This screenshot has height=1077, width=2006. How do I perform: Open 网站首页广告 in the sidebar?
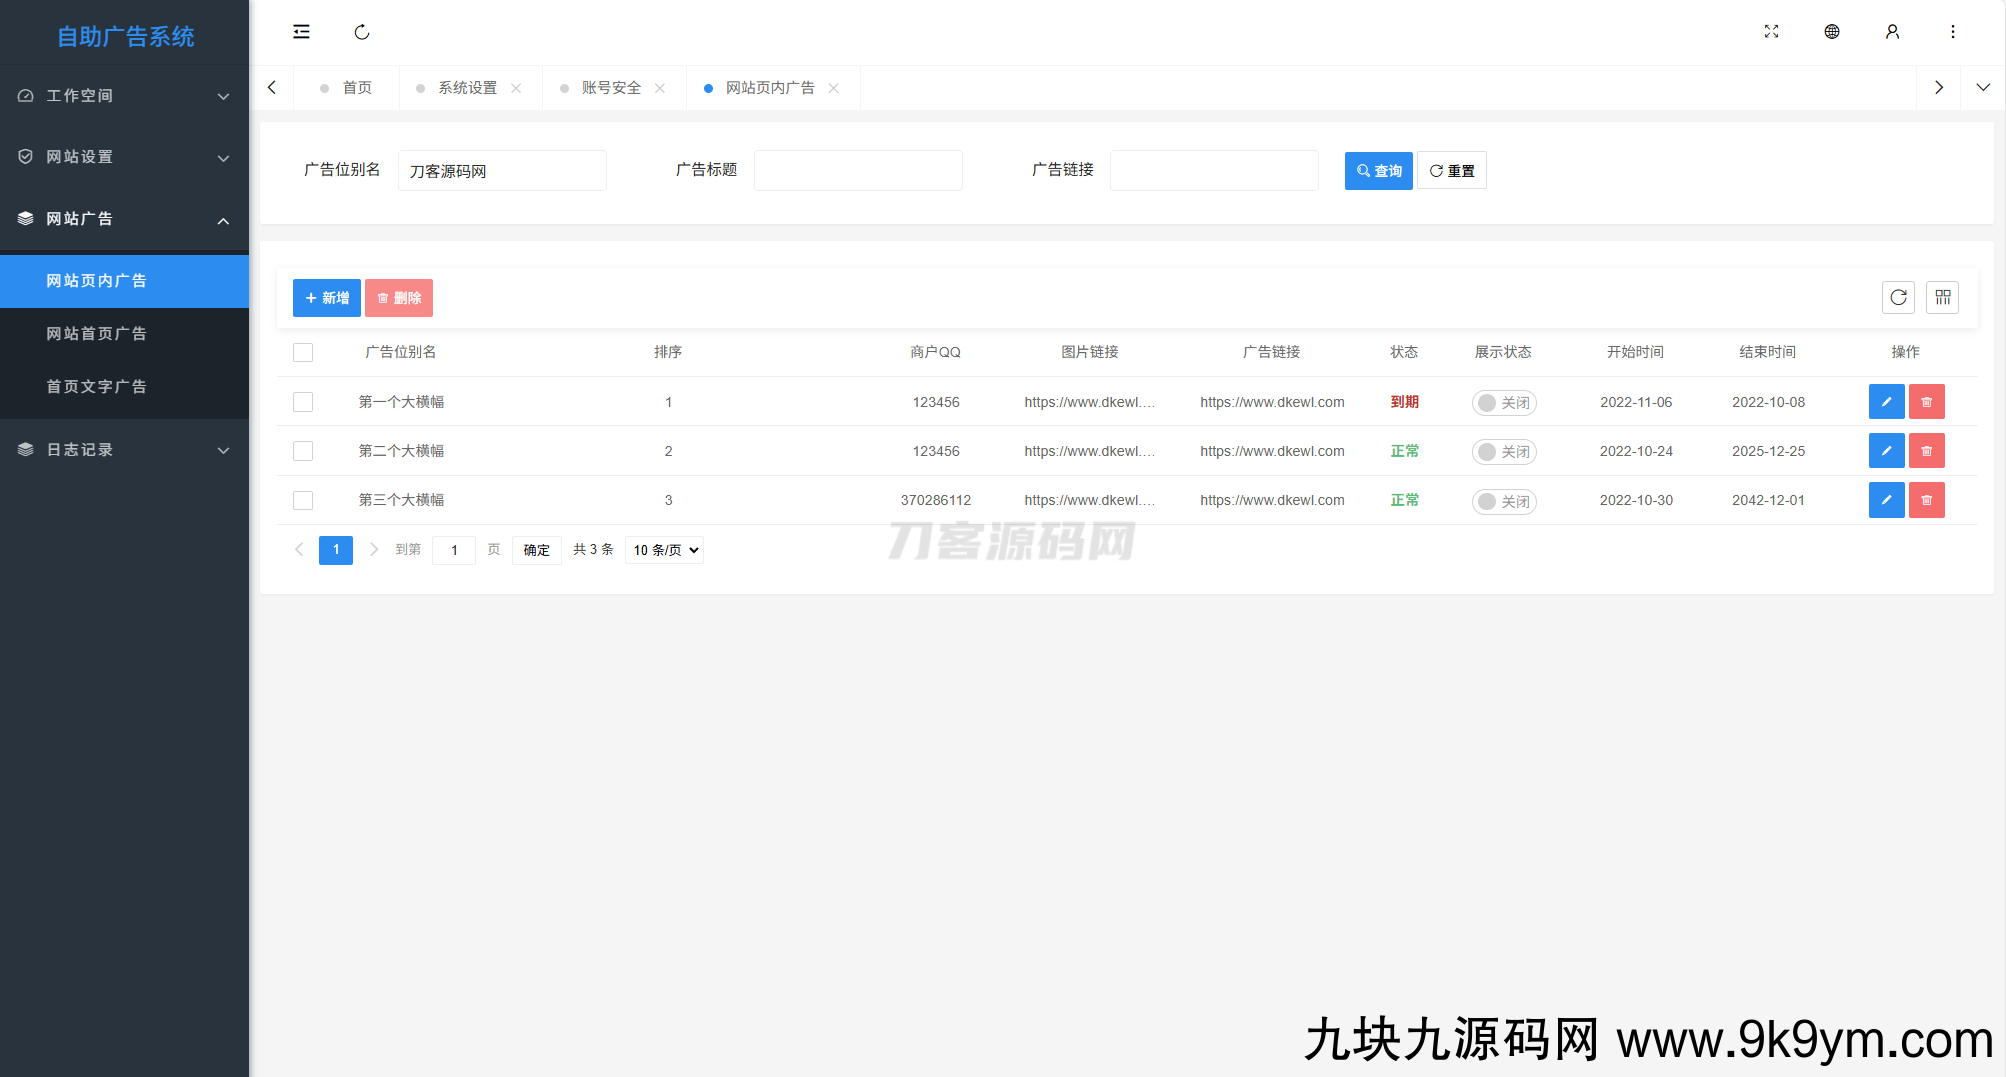point(97,334)
